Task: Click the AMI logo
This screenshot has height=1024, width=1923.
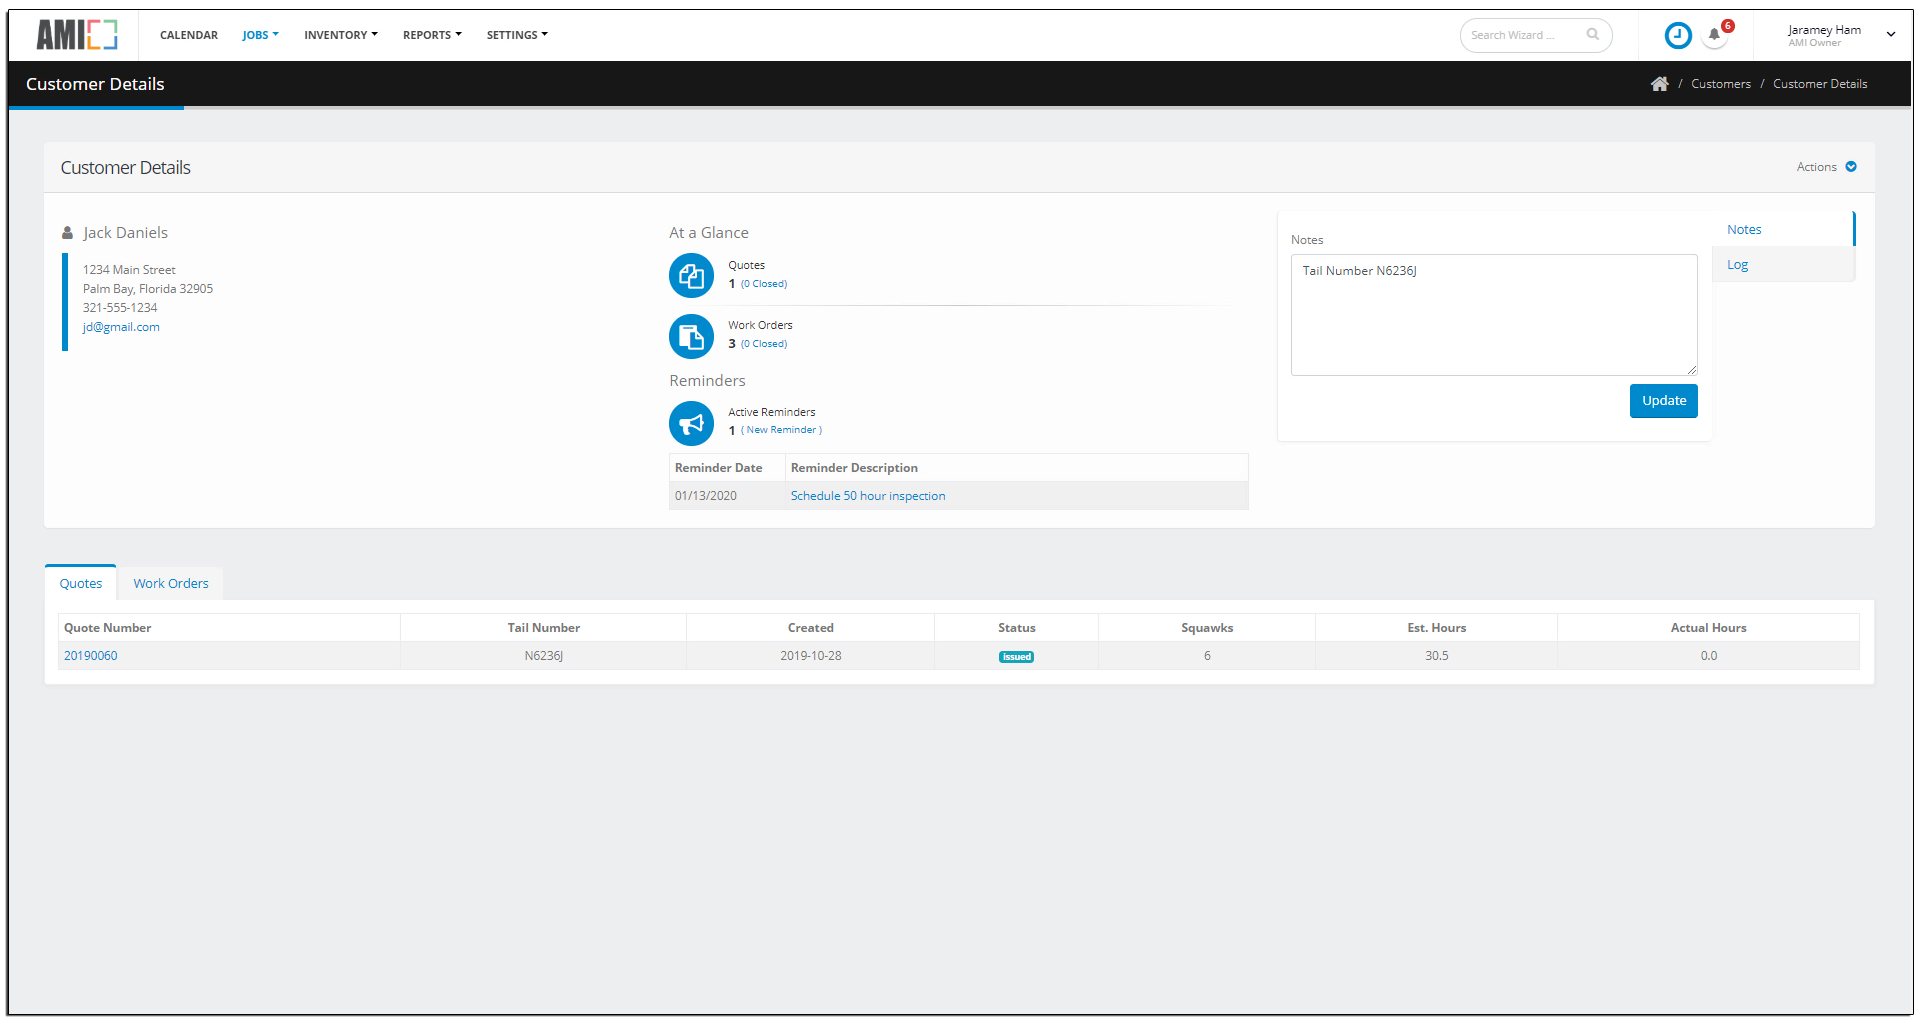Action: coord(77,35)
